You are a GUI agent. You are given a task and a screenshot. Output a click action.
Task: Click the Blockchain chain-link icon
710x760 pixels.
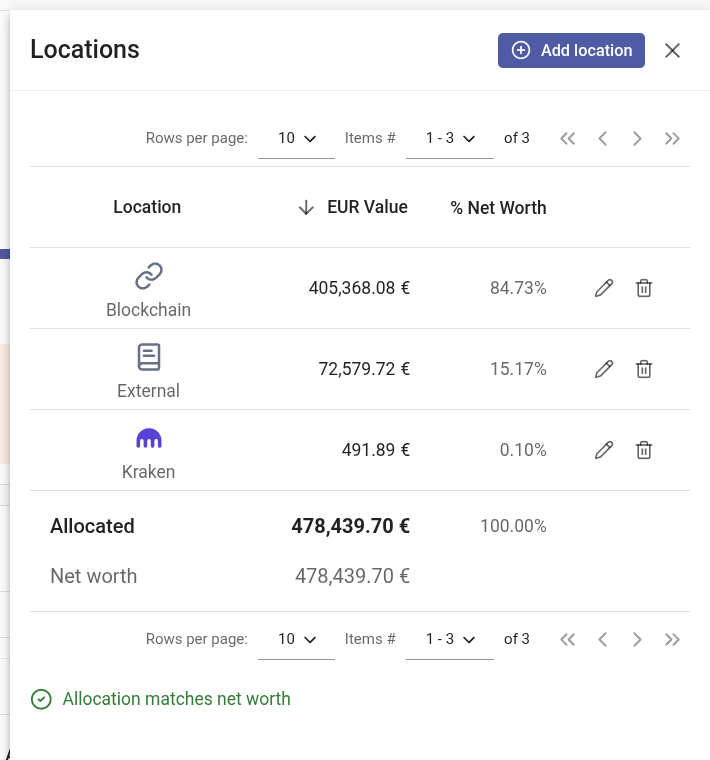149,276
